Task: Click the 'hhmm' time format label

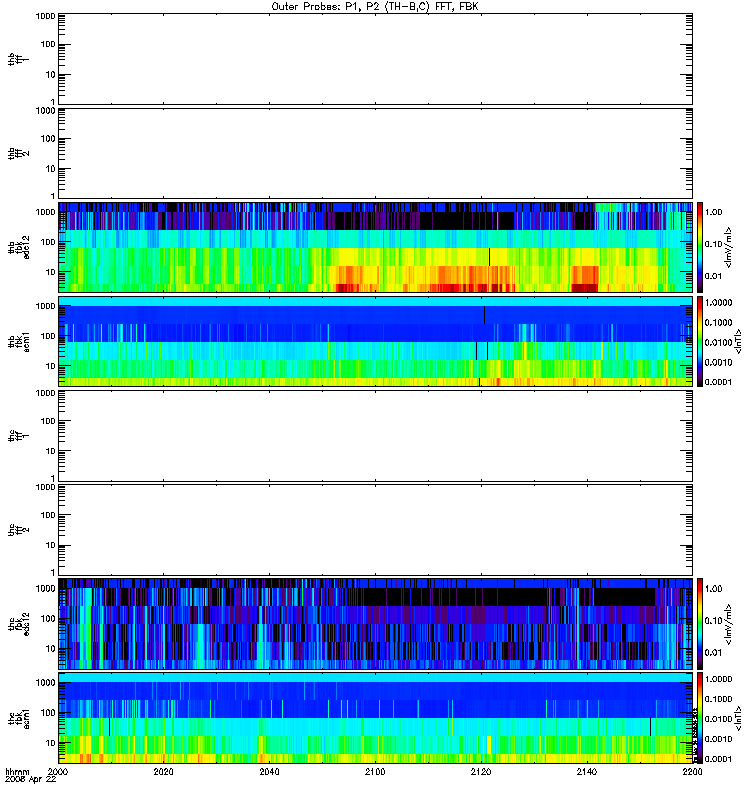Action: (x=17, y=771)
